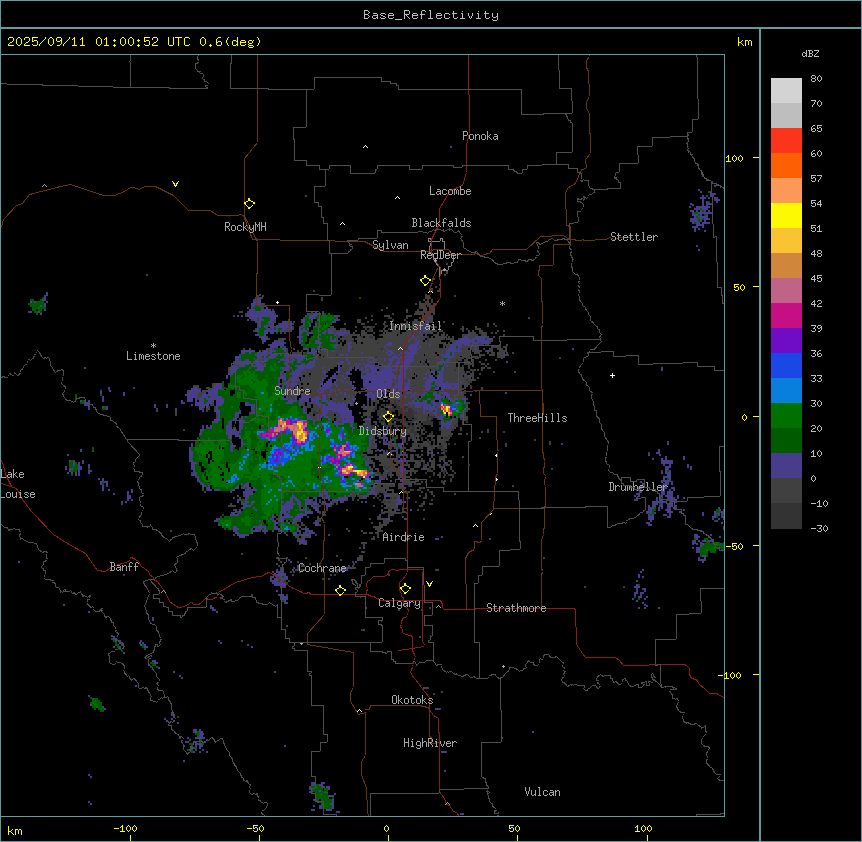Click the slate 0–10 dBZ legend swatch
This screenshot has width=862, height=842.
click(x=786, y=466)
